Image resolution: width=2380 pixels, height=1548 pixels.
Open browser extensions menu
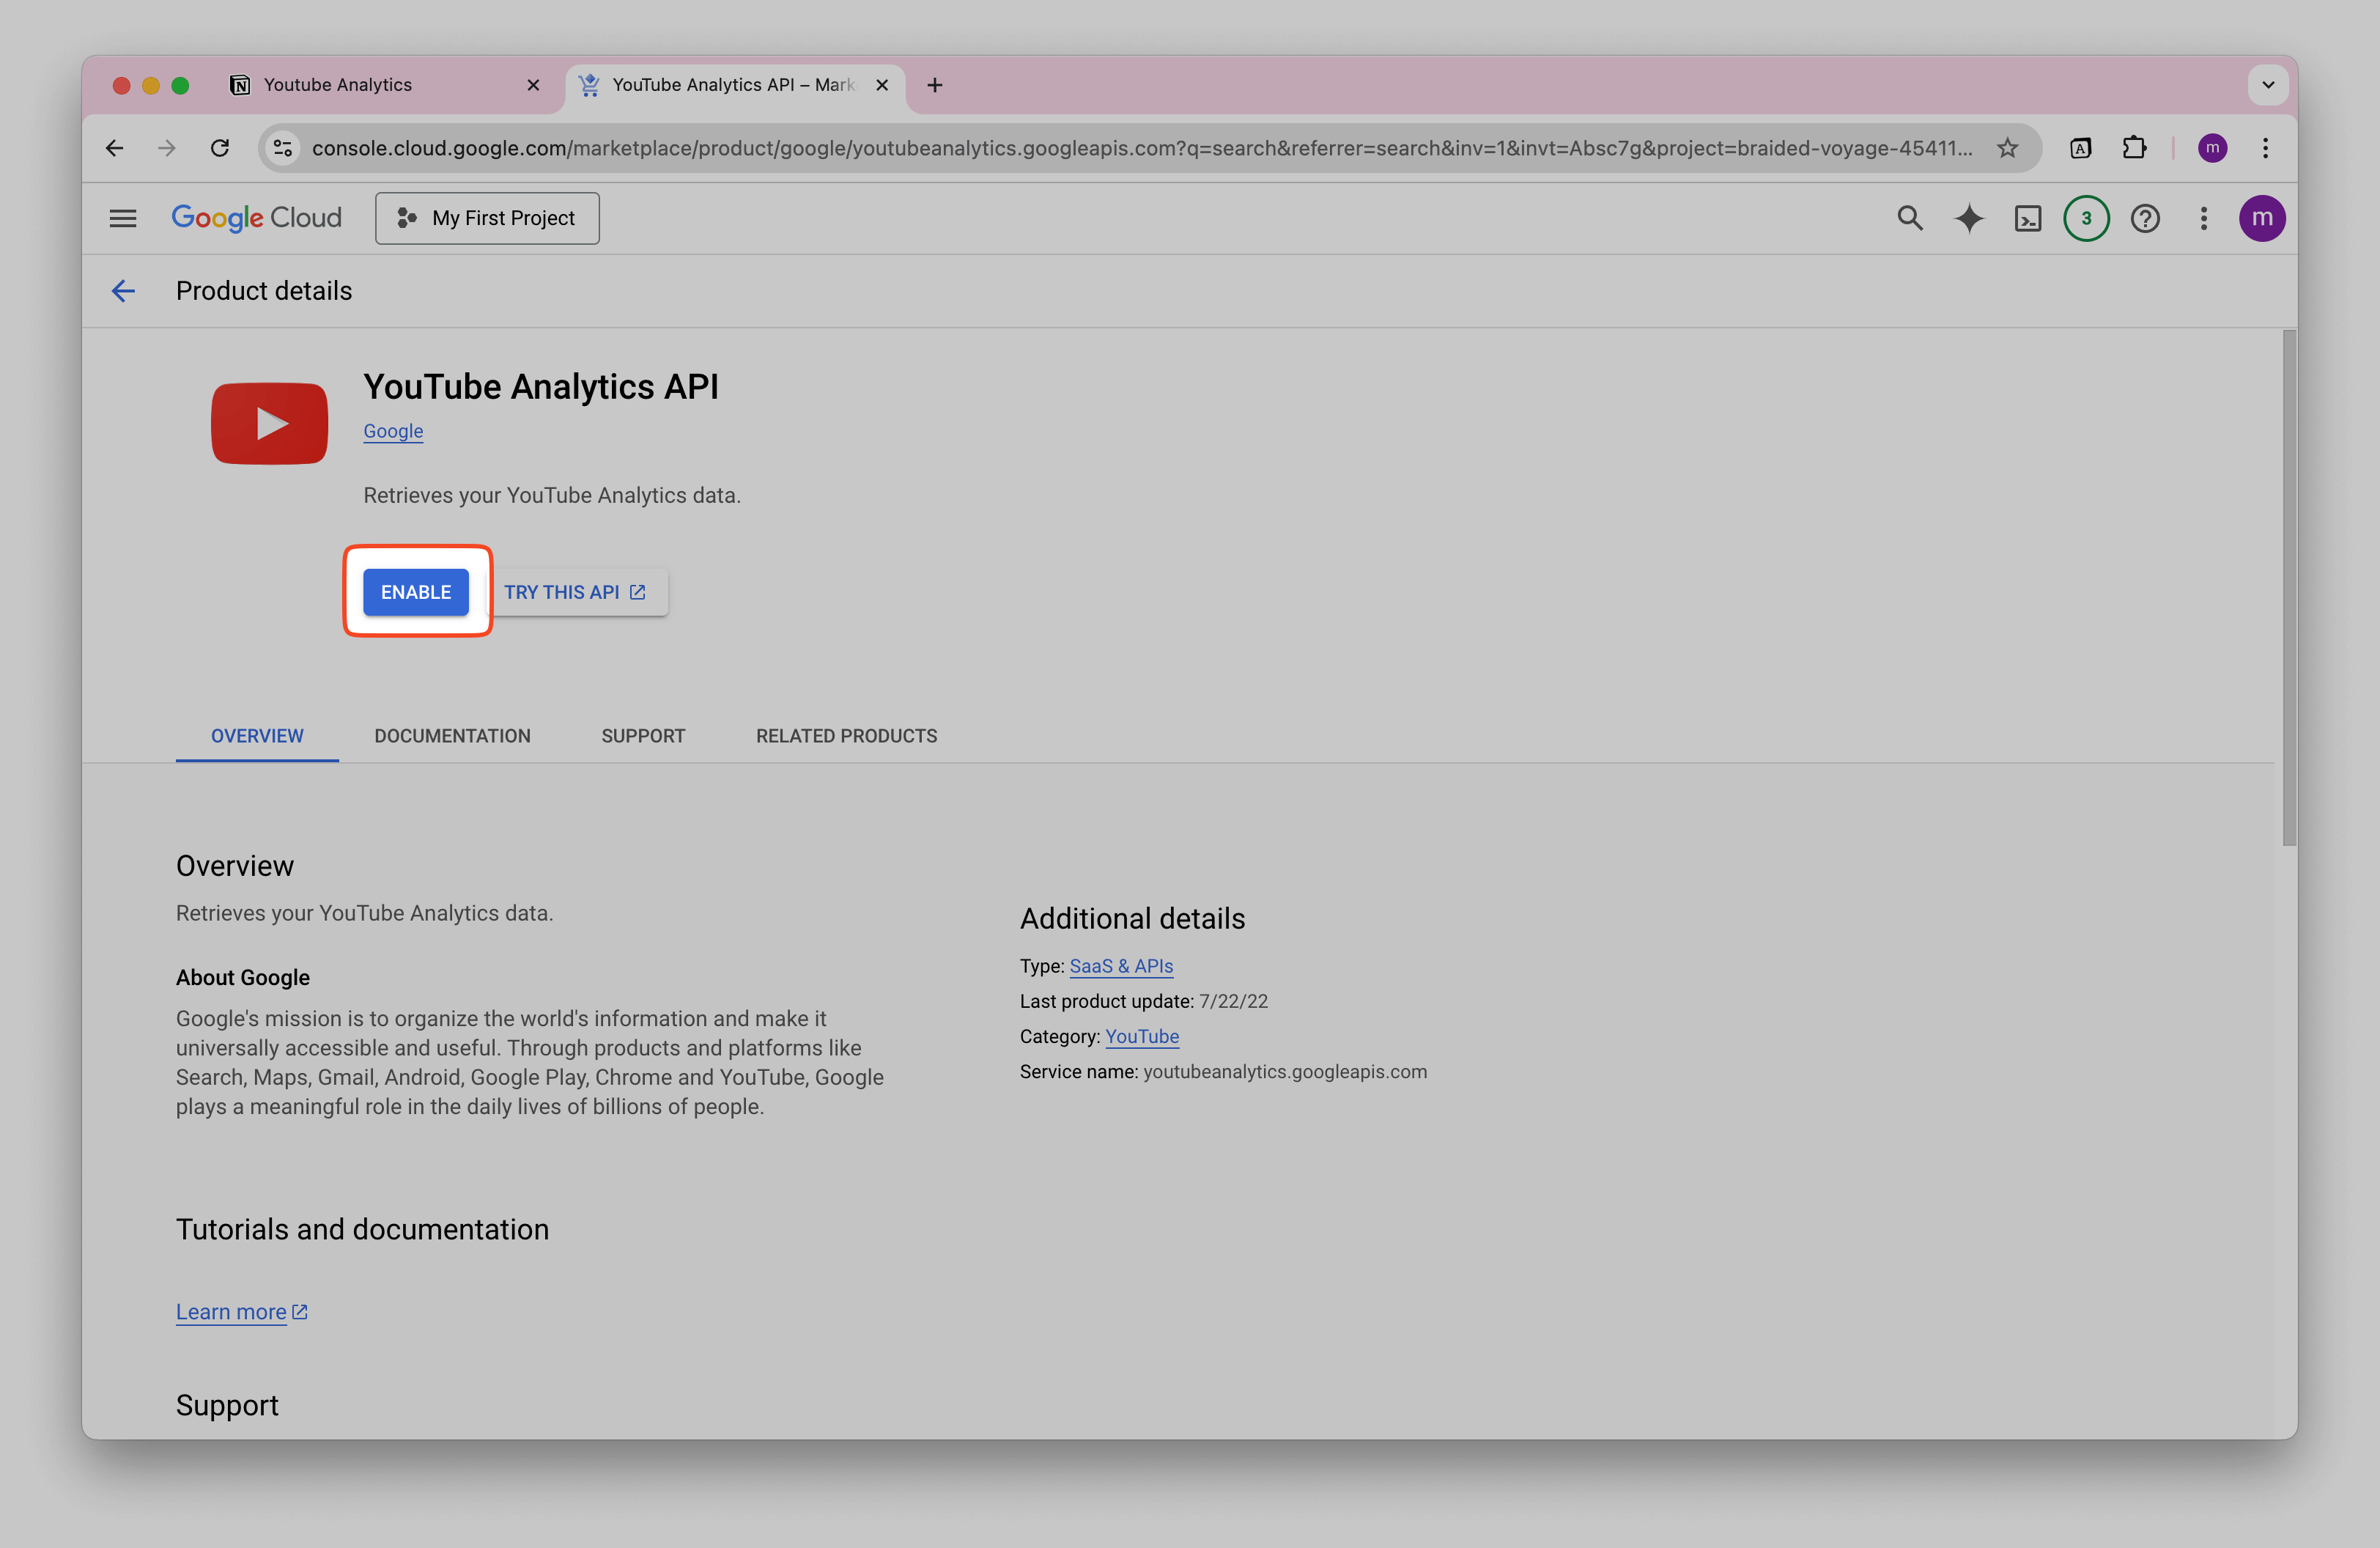pos(2135,147)
